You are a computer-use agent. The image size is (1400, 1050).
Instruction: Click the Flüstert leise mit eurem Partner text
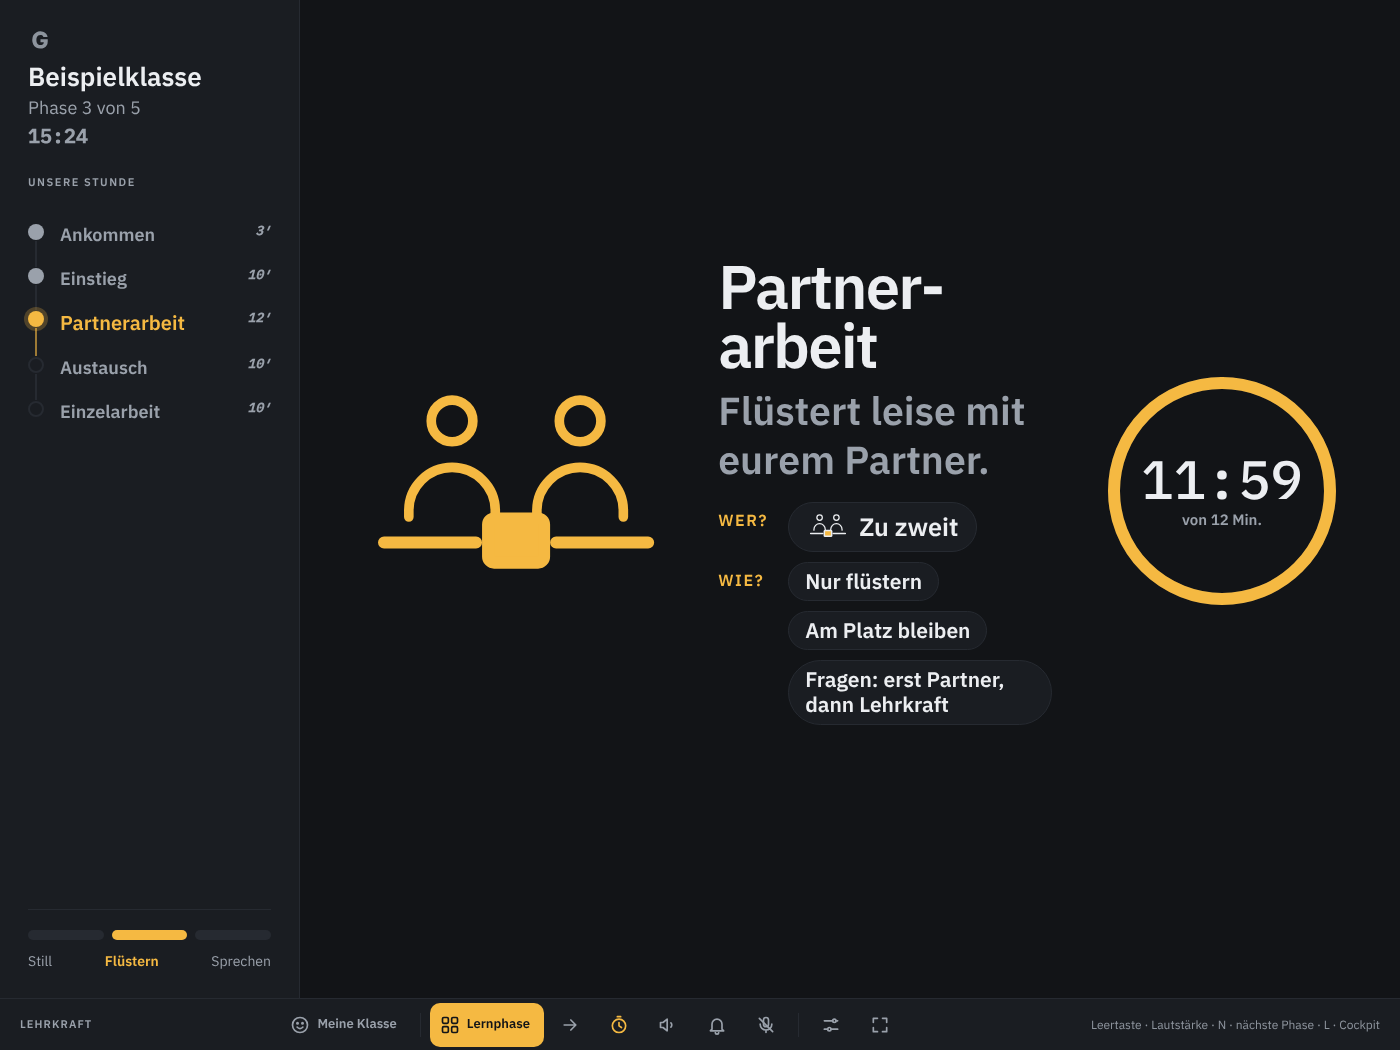(x=872, y=436)
